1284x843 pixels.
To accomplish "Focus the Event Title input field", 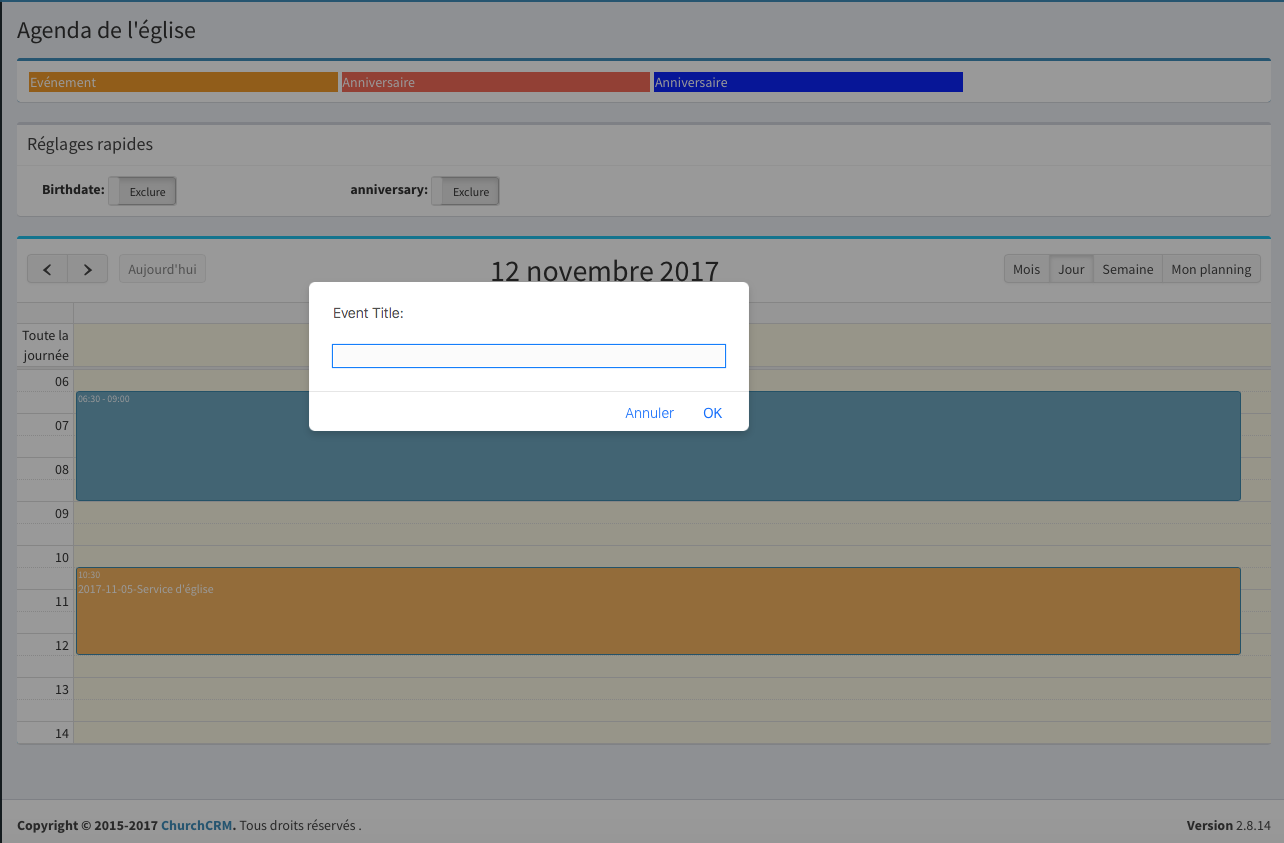I will 529,356.
